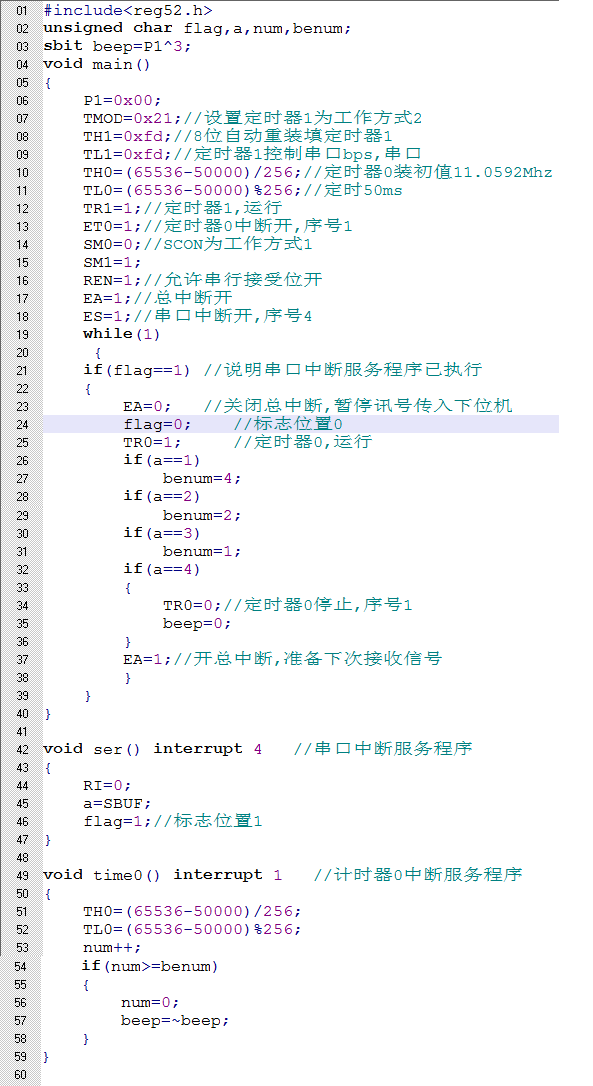Screen dimensions: 593x1086
Task: Click the 'REN=1;' statement line
Action: (114, 281)
